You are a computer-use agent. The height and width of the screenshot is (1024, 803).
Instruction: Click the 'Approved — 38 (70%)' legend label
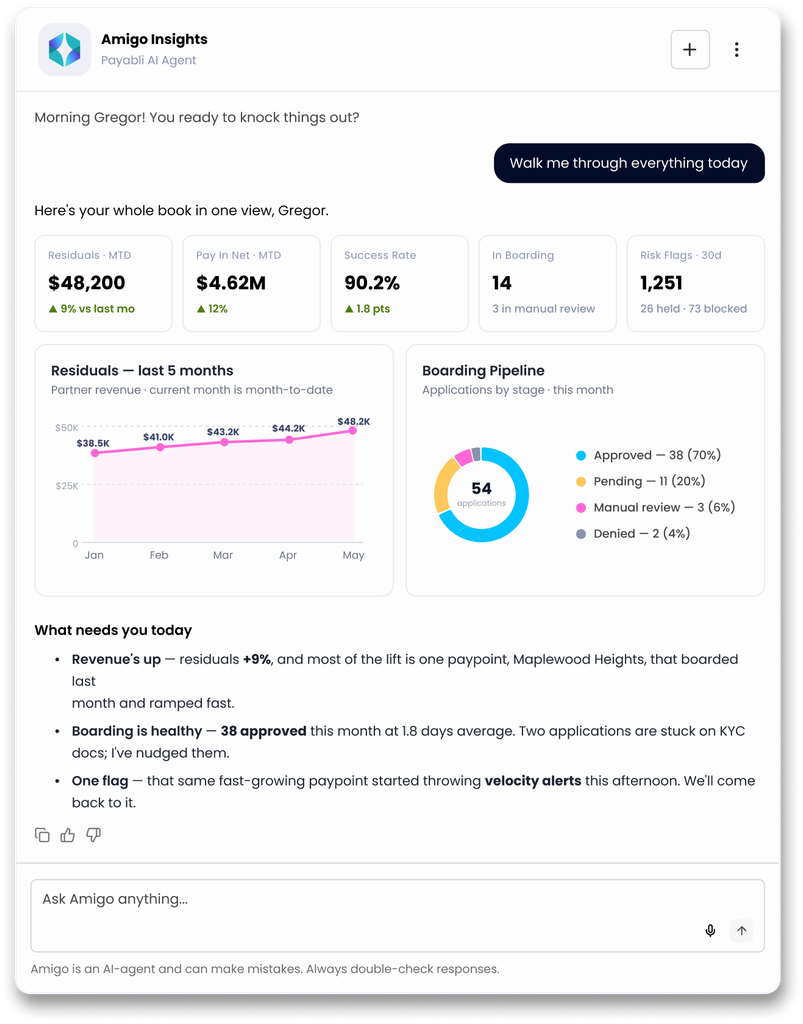[x=657, y=455]
